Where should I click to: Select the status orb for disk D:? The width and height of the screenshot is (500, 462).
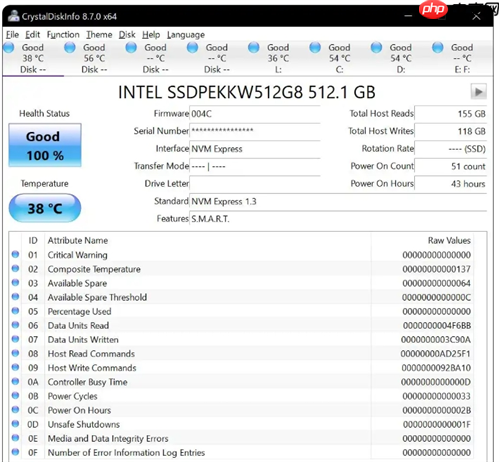(x=376, y=48)
